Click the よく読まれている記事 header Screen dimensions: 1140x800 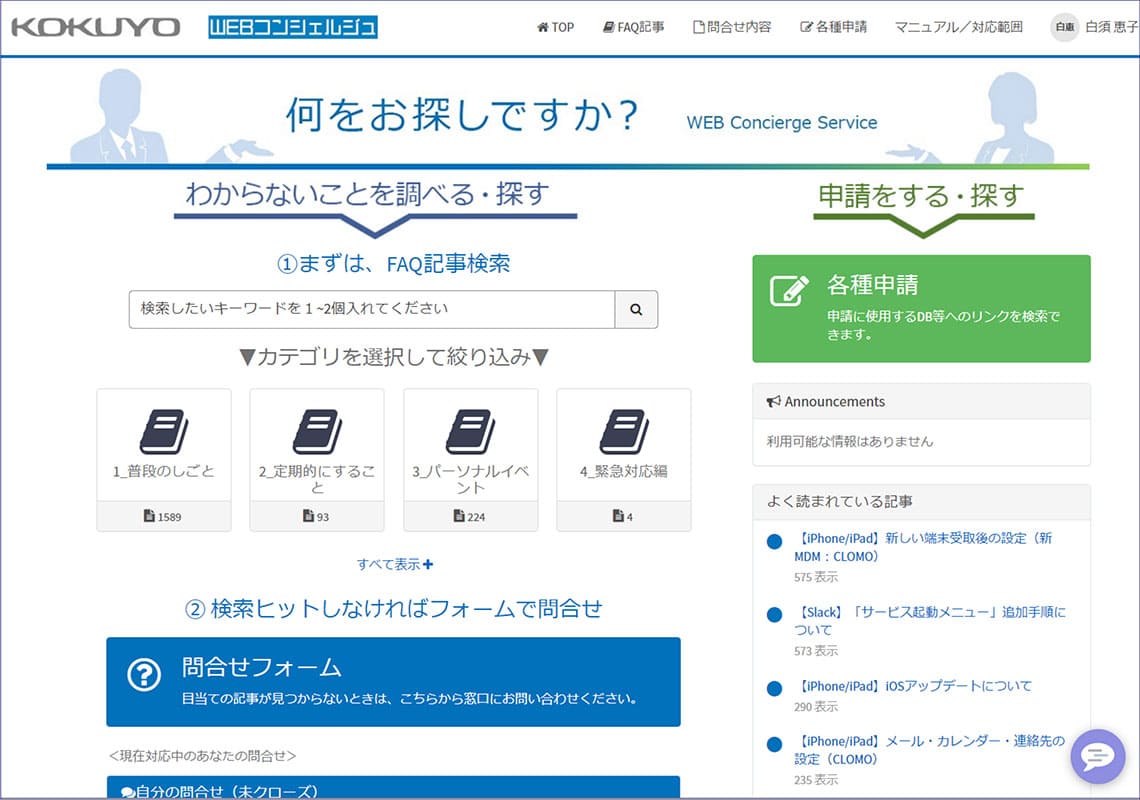click(x=921, y=502)
